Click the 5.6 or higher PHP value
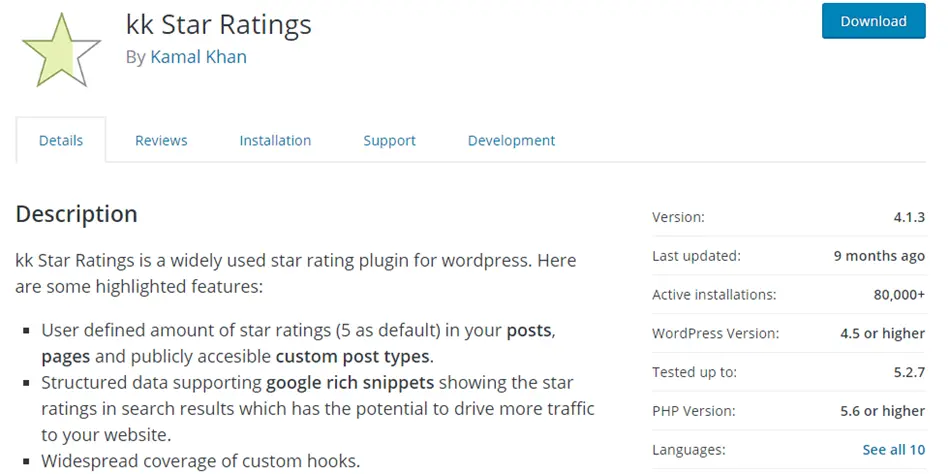The image size is (950, 474). [x=882, y=411]
